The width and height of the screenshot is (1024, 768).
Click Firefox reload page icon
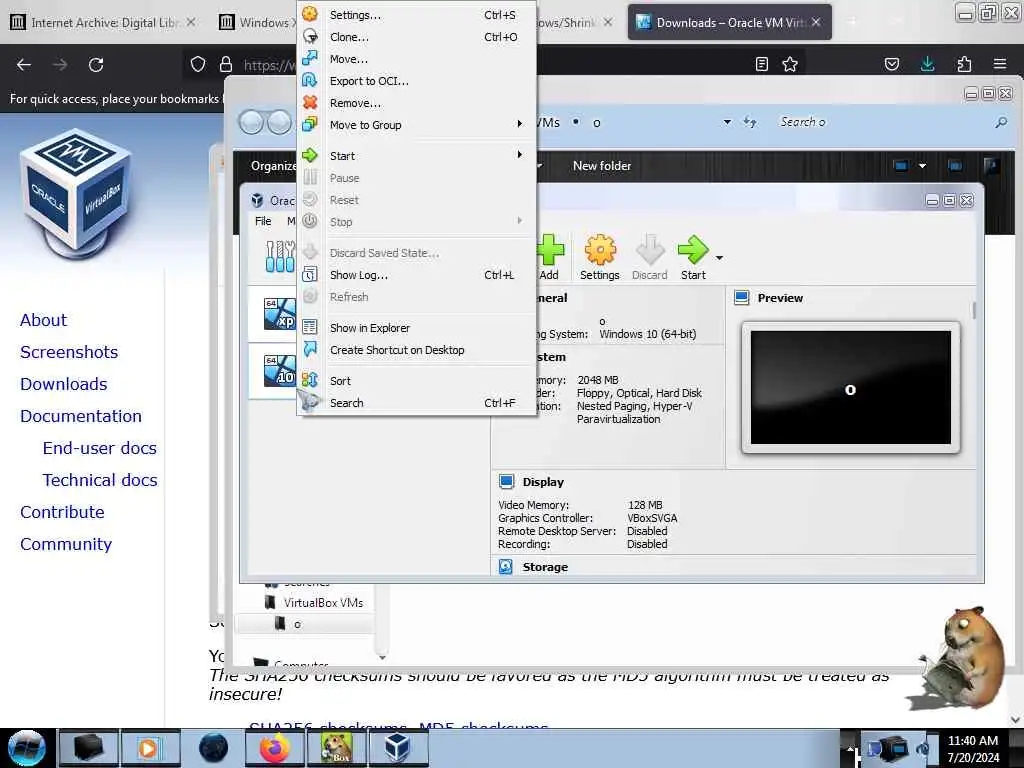pos(96,65)
